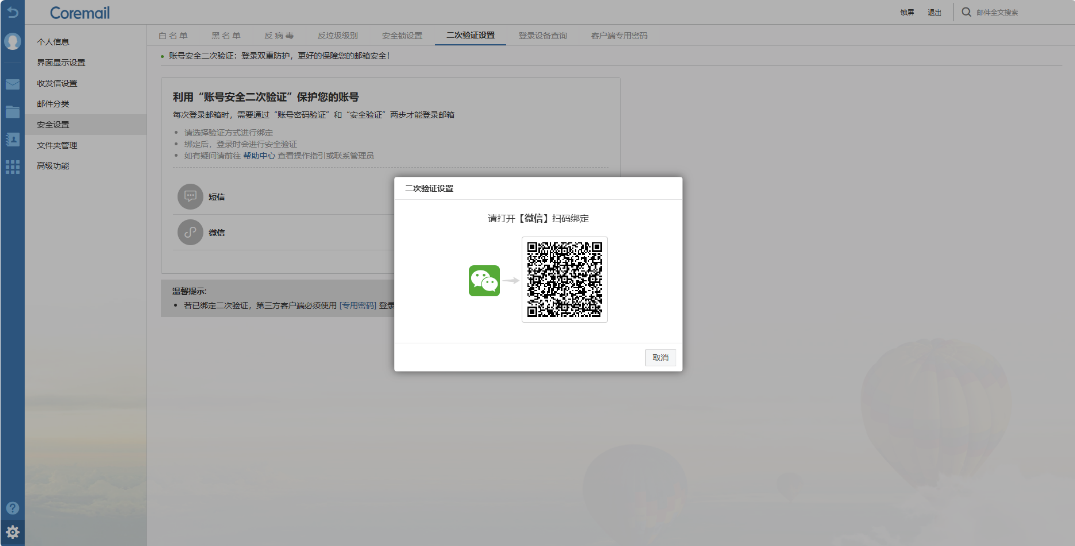
Task: Open the mail envelope icon in the sidebar
Action: 12,85
